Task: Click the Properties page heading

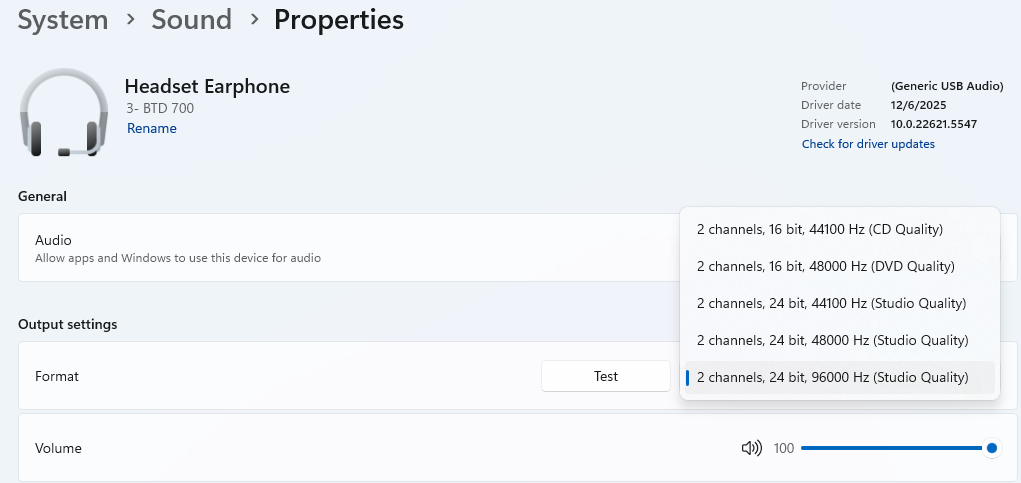Action: [x=339, y=19]
